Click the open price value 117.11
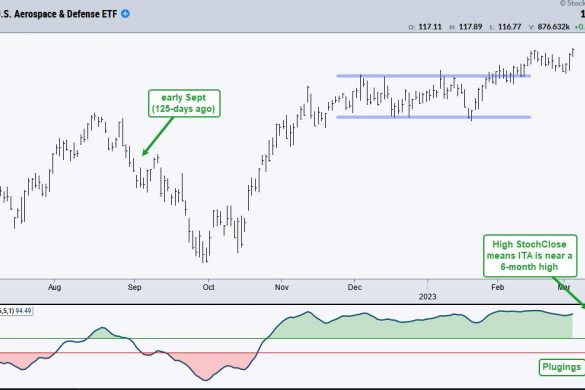This screenshot has height=390, width=585. click(x=430, y=26)
